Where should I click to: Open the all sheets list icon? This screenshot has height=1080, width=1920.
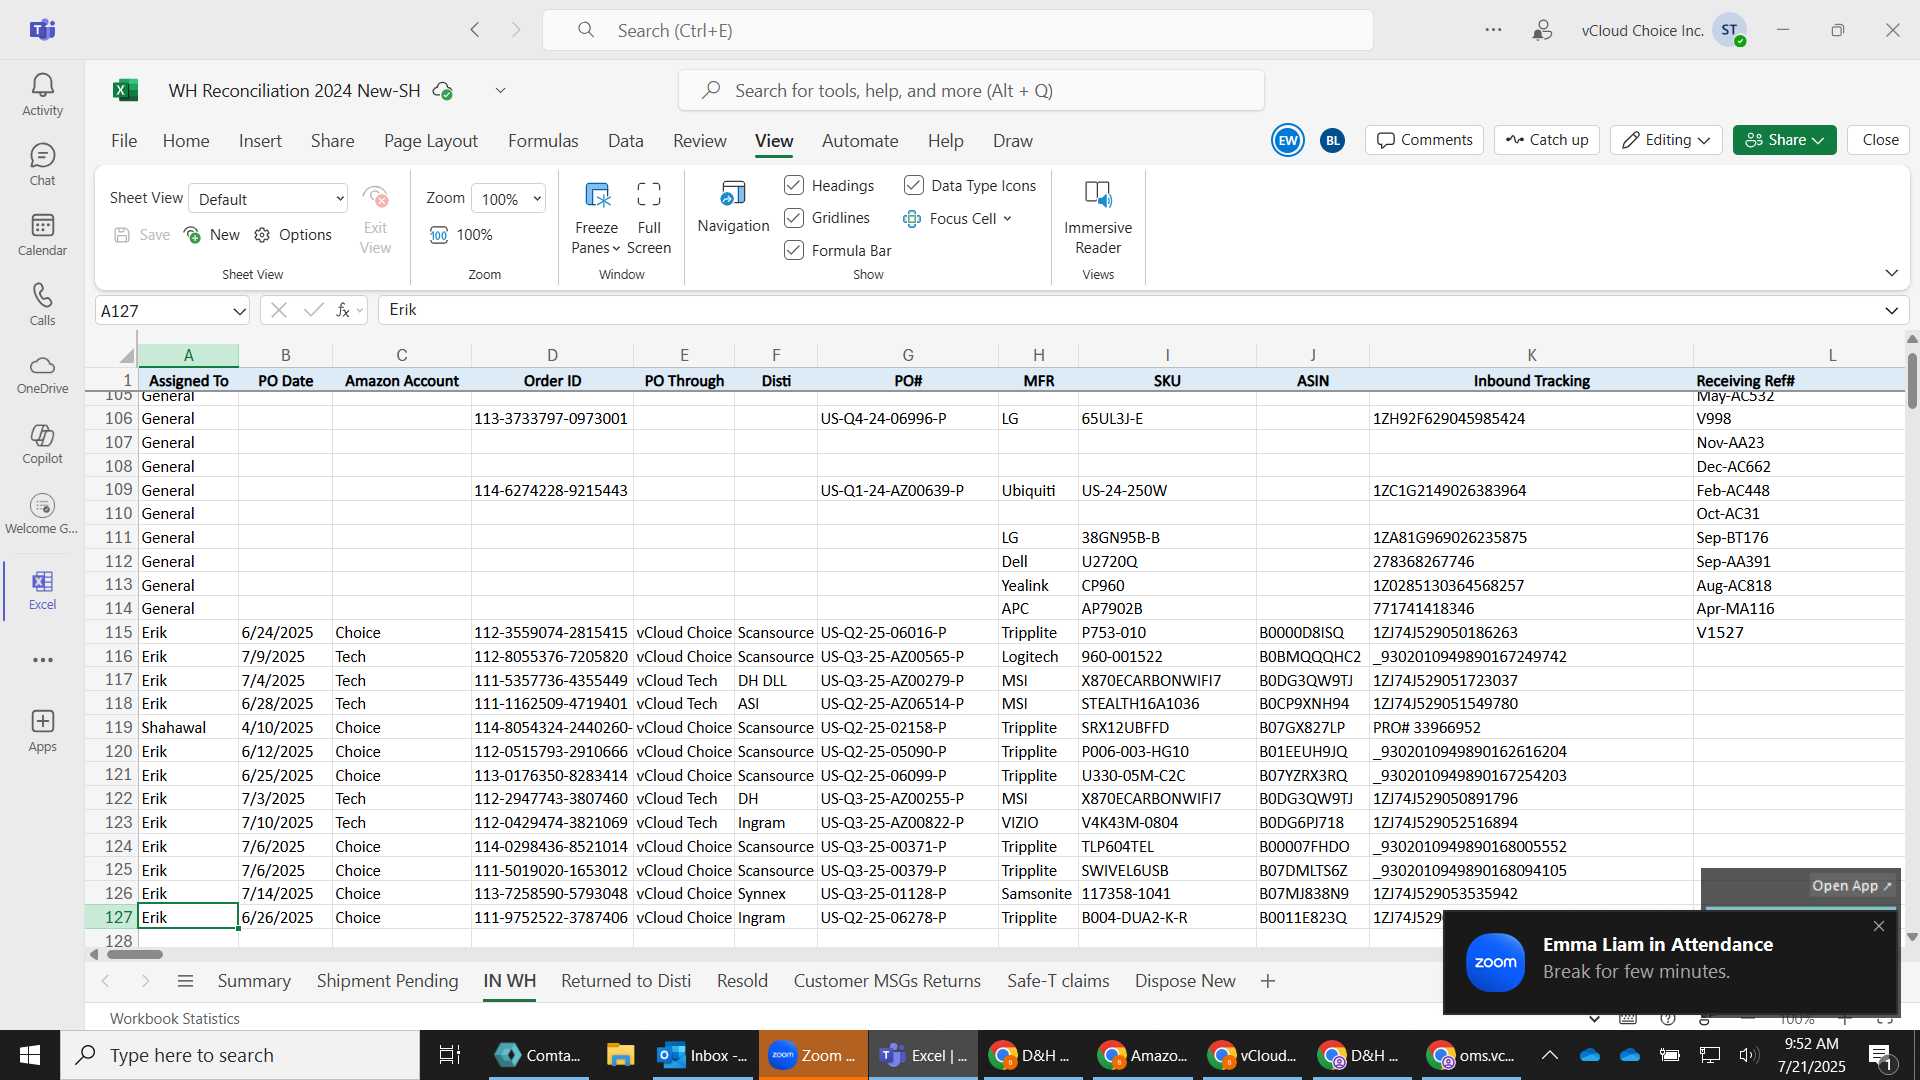(185, 981)
